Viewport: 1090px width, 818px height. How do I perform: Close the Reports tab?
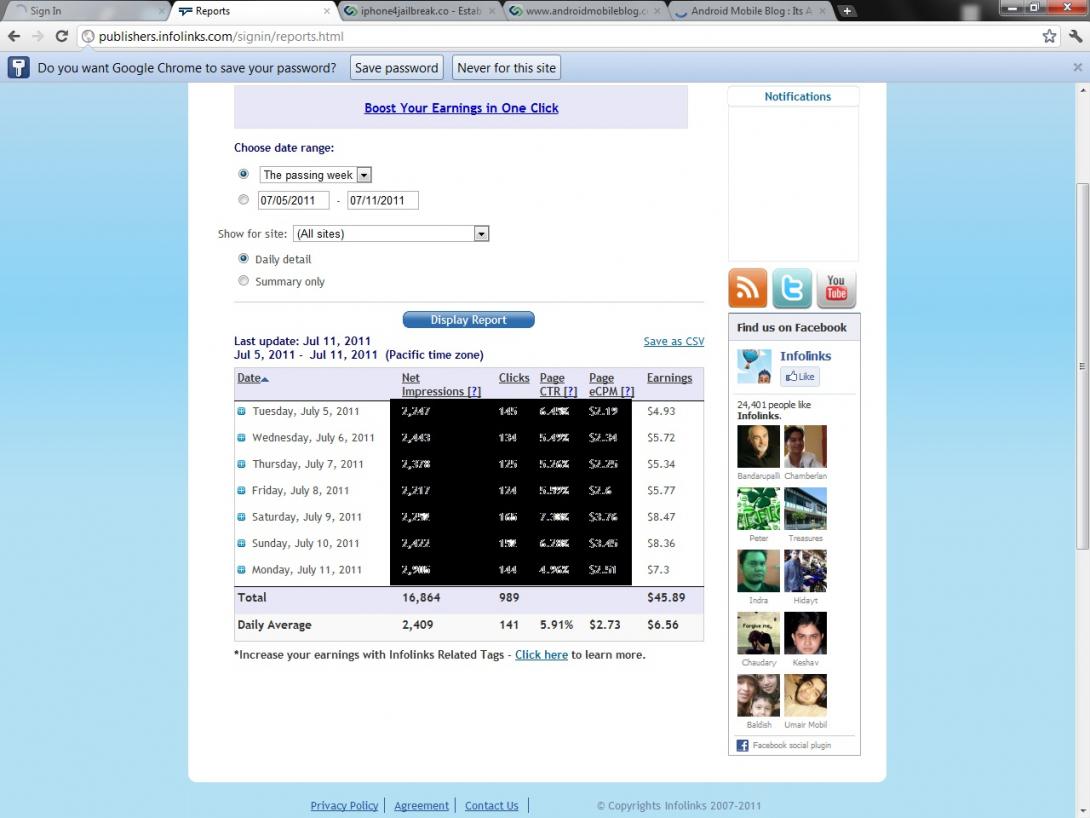327,11
